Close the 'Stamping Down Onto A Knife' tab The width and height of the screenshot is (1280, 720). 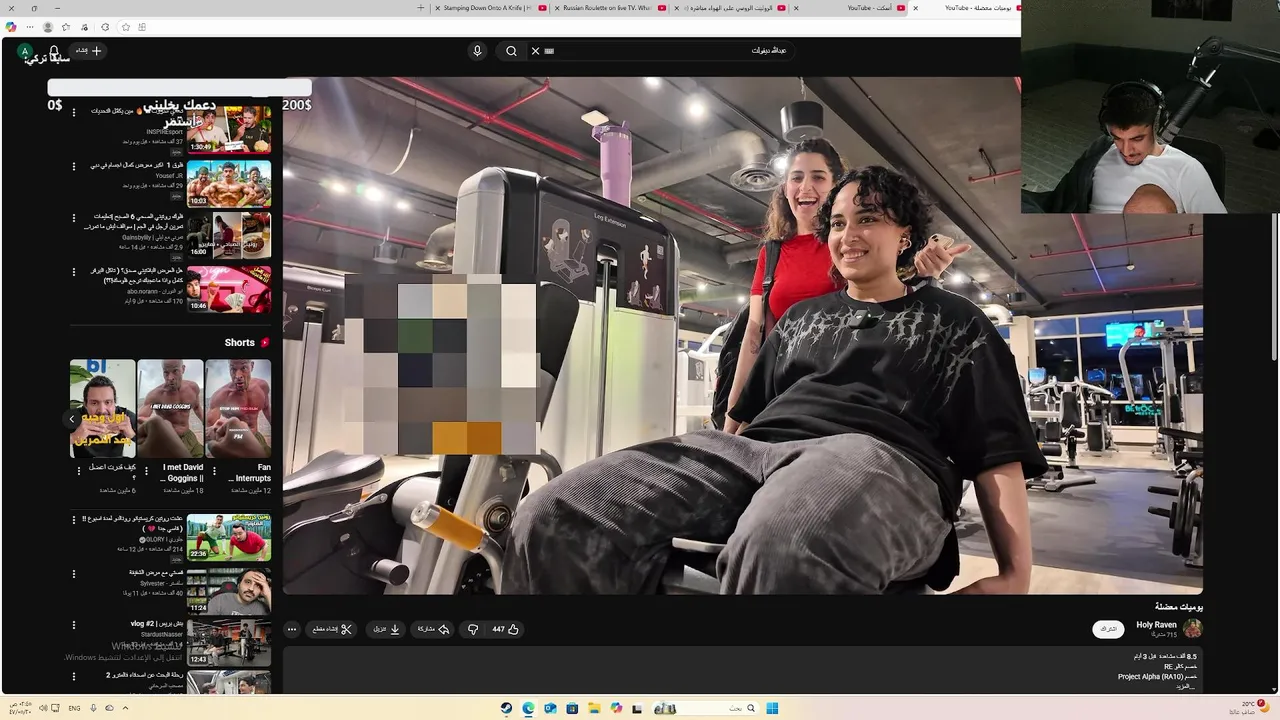point(438,8)
